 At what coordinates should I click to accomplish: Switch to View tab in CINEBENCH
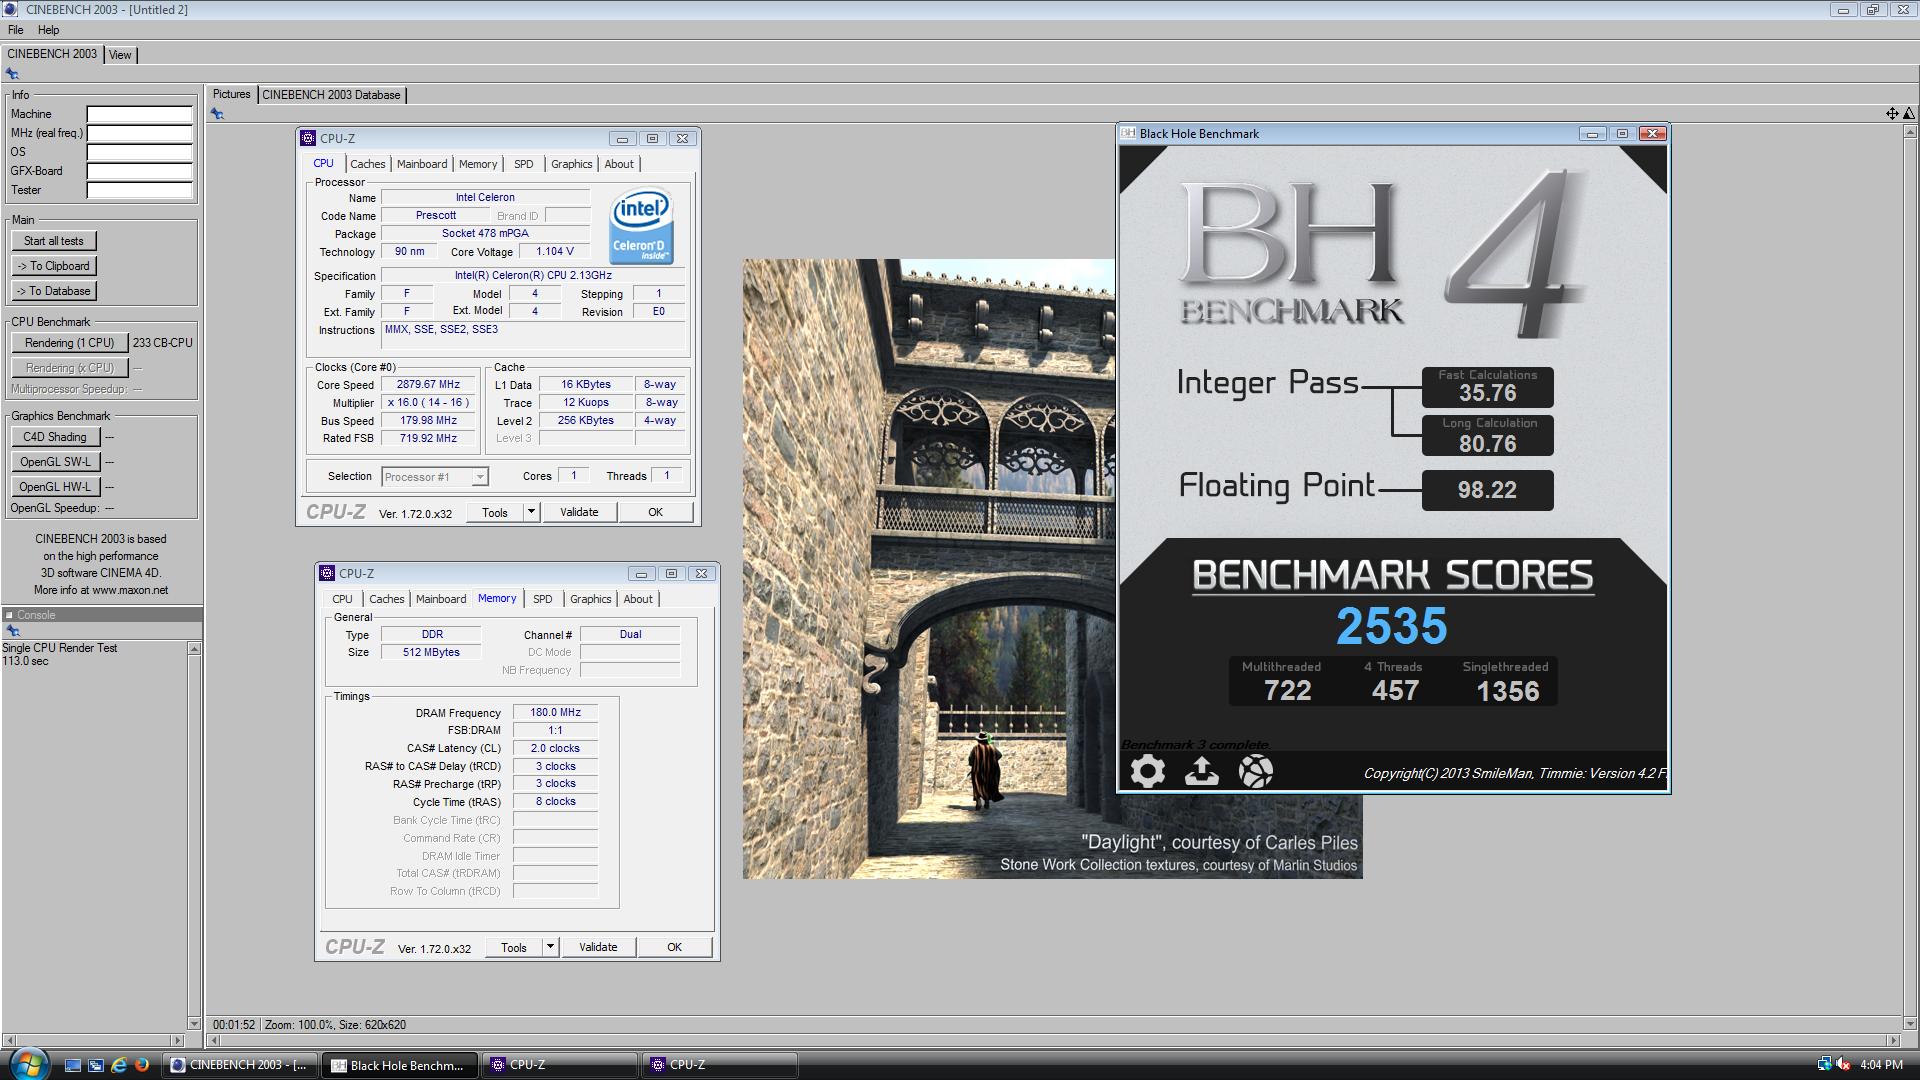tap(120, 55)
